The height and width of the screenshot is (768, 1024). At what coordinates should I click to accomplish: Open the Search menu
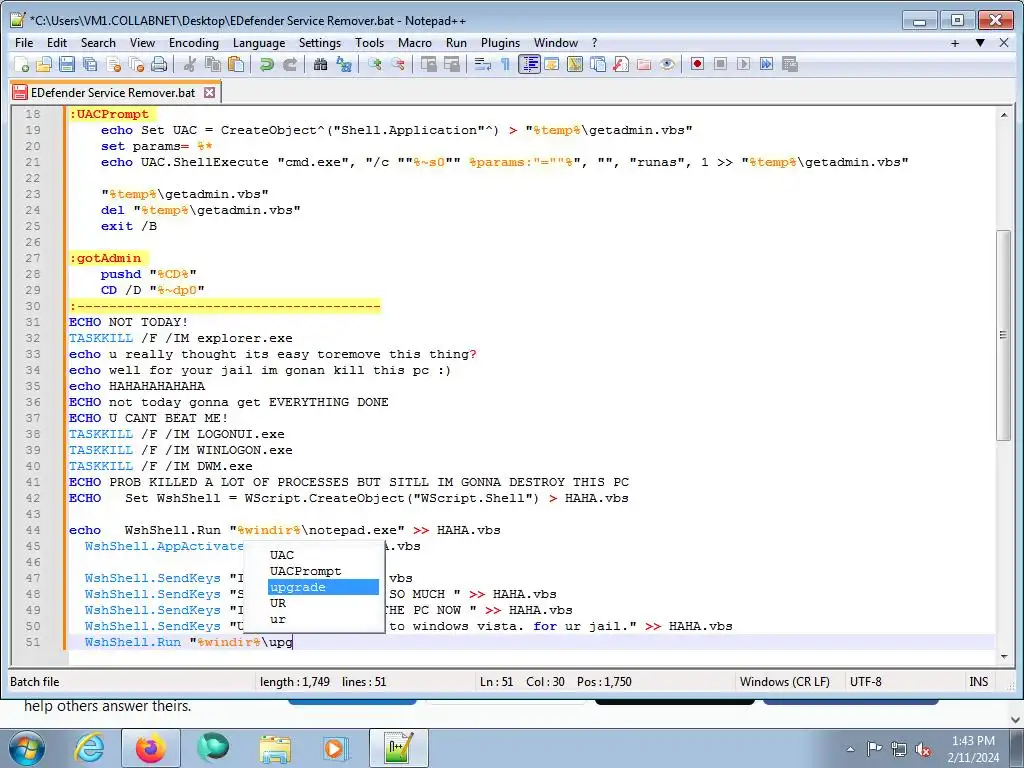point(98,42)
